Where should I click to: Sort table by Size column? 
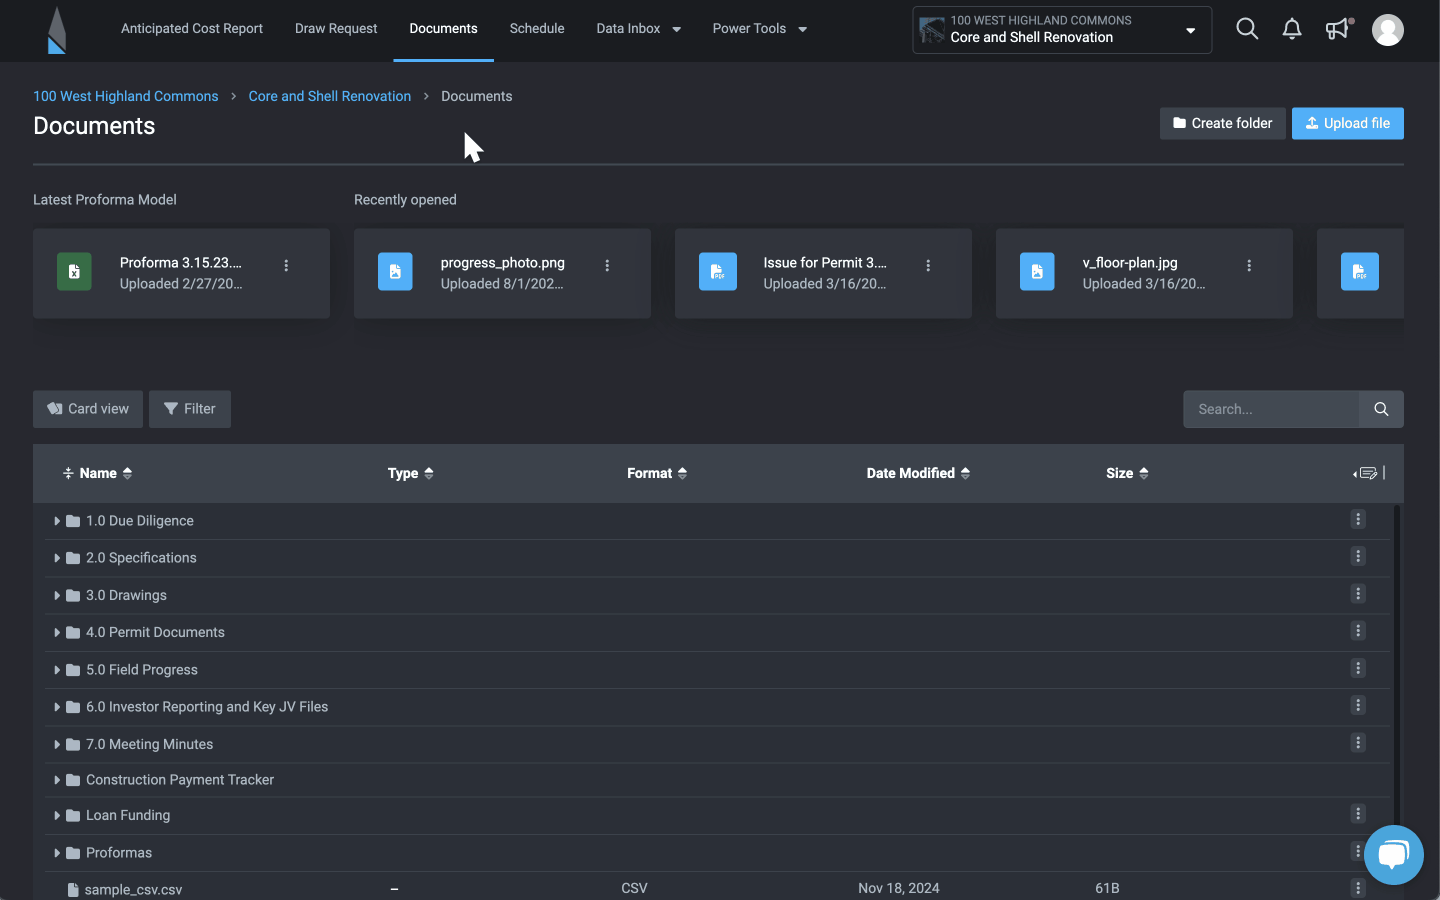tap(1127, 473)
